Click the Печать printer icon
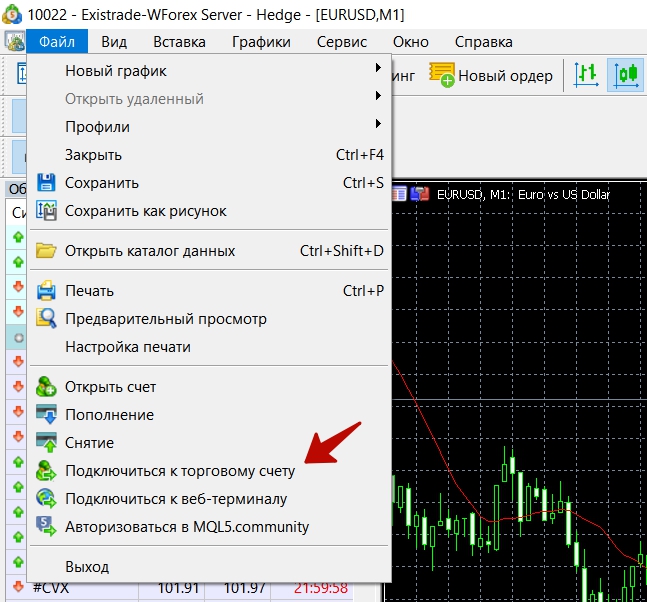Screen dimensions: 647x602 click(46, 290)
